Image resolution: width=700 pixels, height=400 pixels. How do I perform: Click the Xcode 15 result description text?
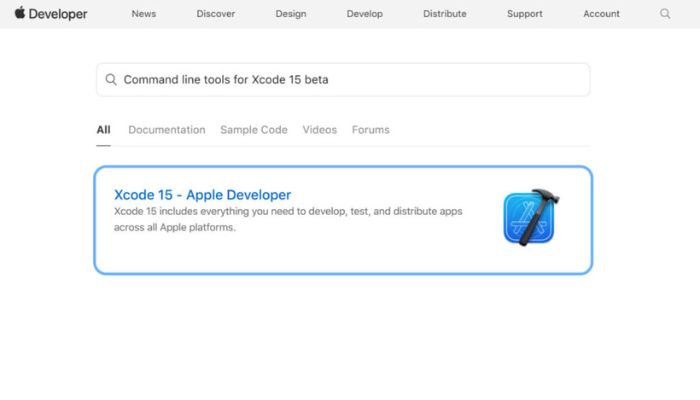click(288, 219)
